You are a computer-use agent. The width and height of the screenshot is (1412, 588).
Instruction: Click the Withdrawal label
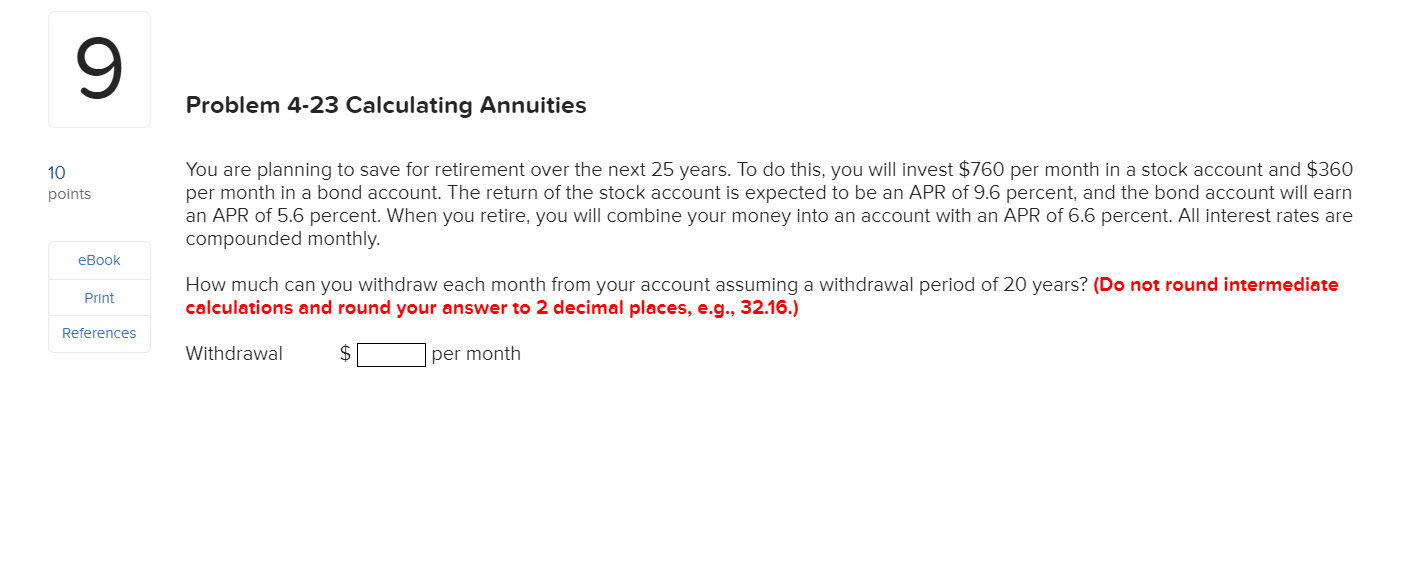233,353
